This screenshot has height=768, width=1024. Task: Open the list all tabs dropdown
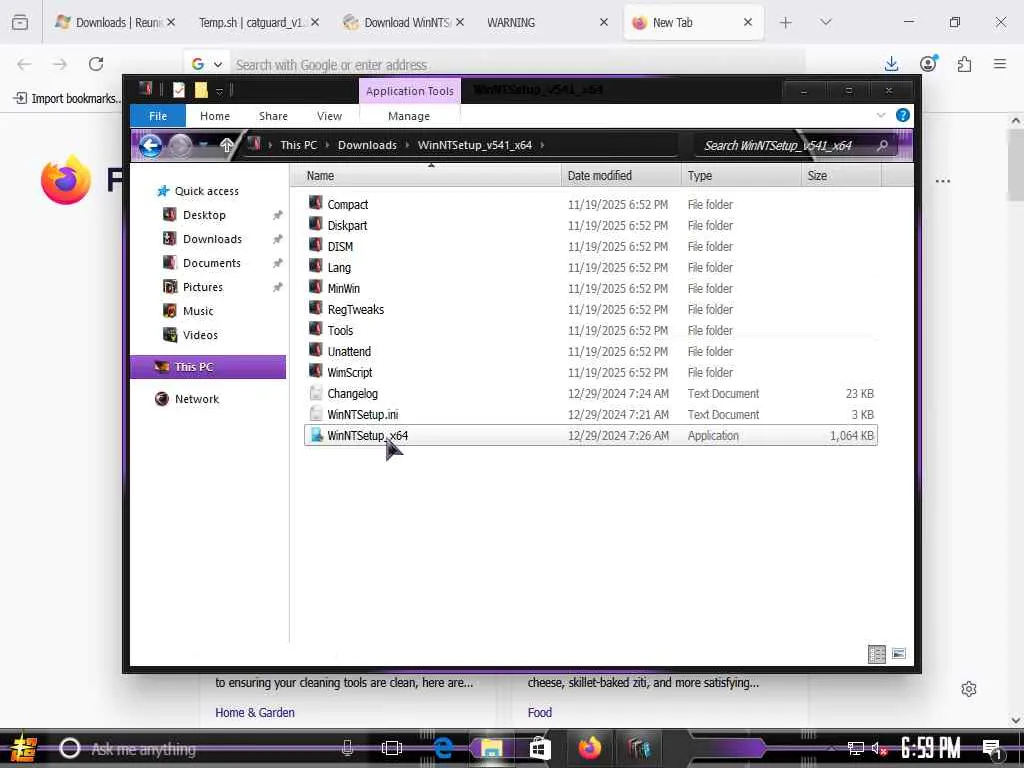[825, 23]
